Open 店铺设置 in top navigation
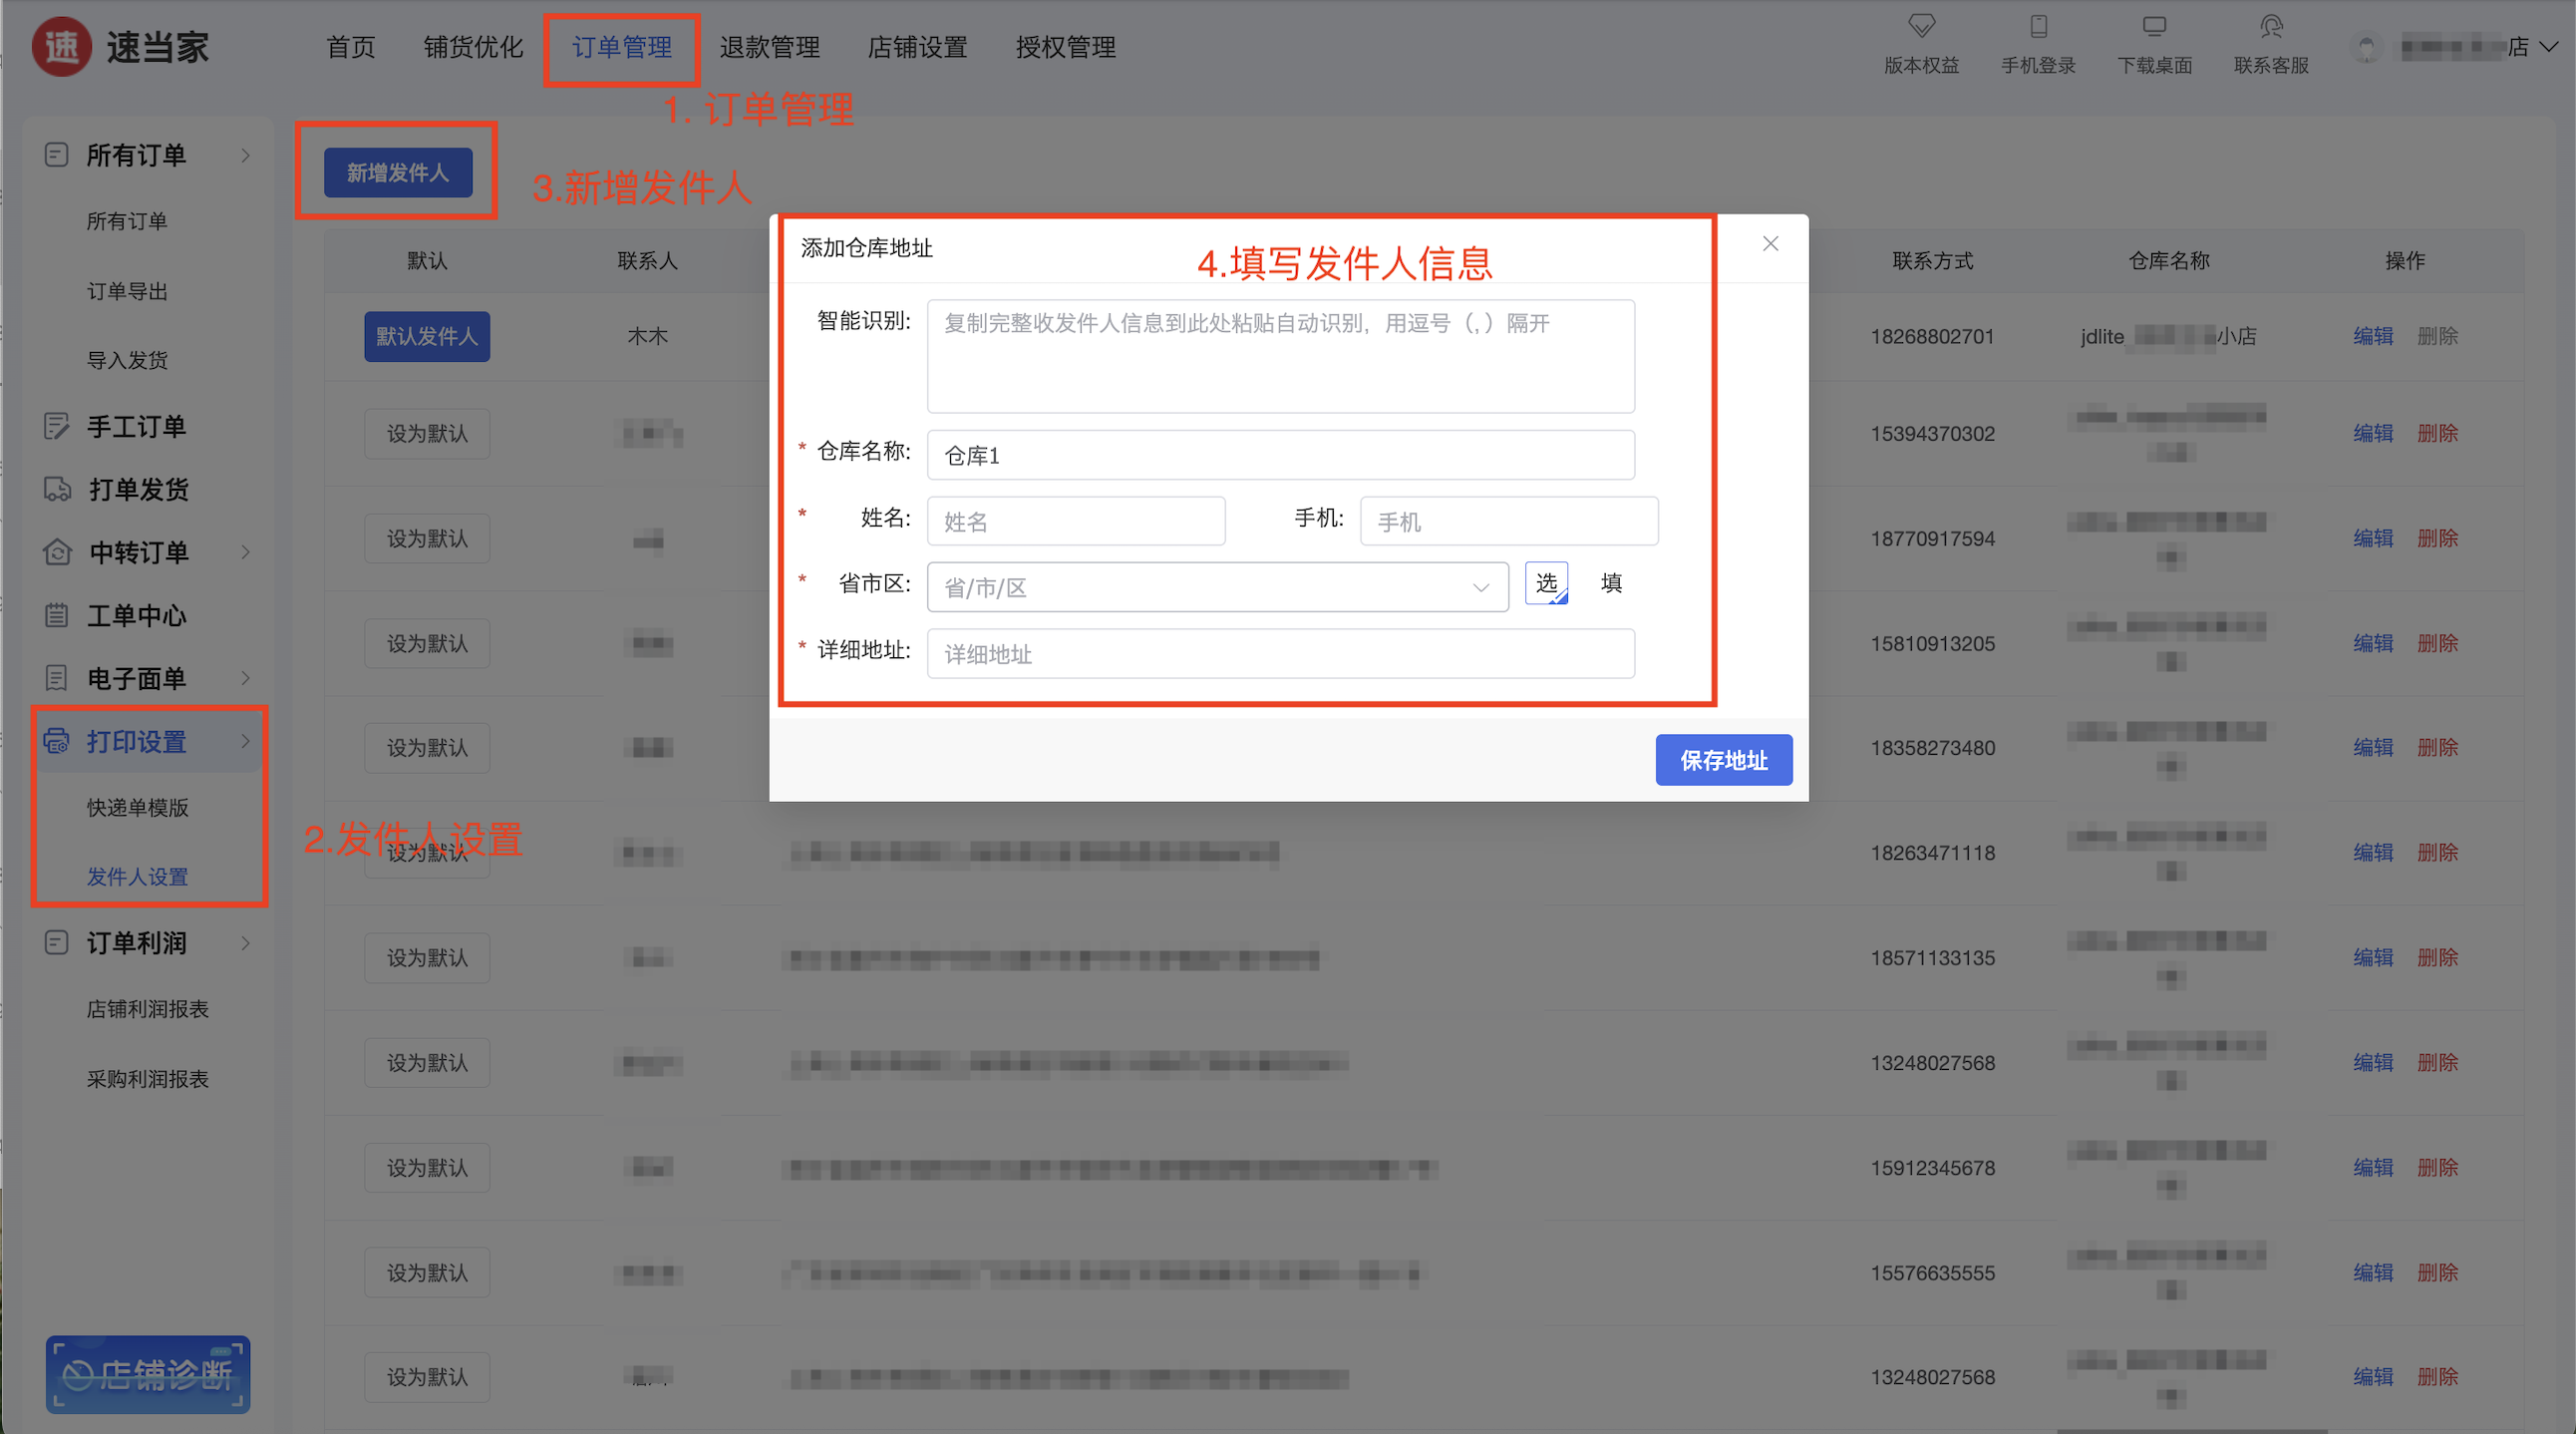Viewport: 2576px width, 1434px height. coord(917,47)
